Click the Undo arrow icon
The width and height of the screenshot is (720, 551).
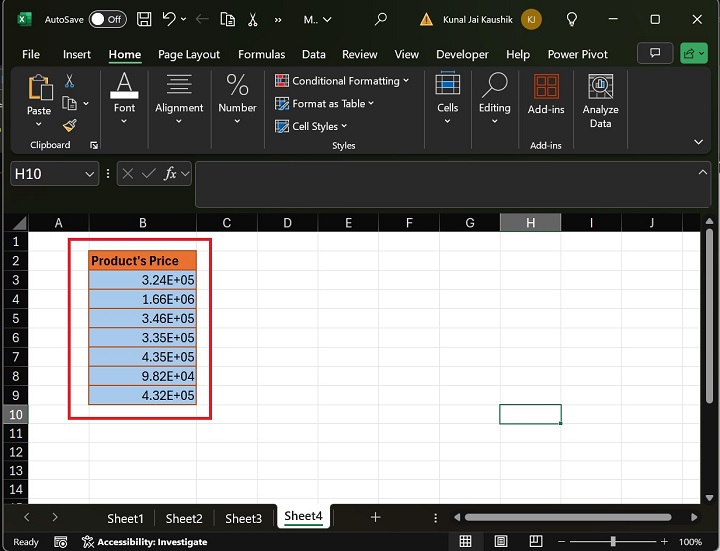point(170,19)
